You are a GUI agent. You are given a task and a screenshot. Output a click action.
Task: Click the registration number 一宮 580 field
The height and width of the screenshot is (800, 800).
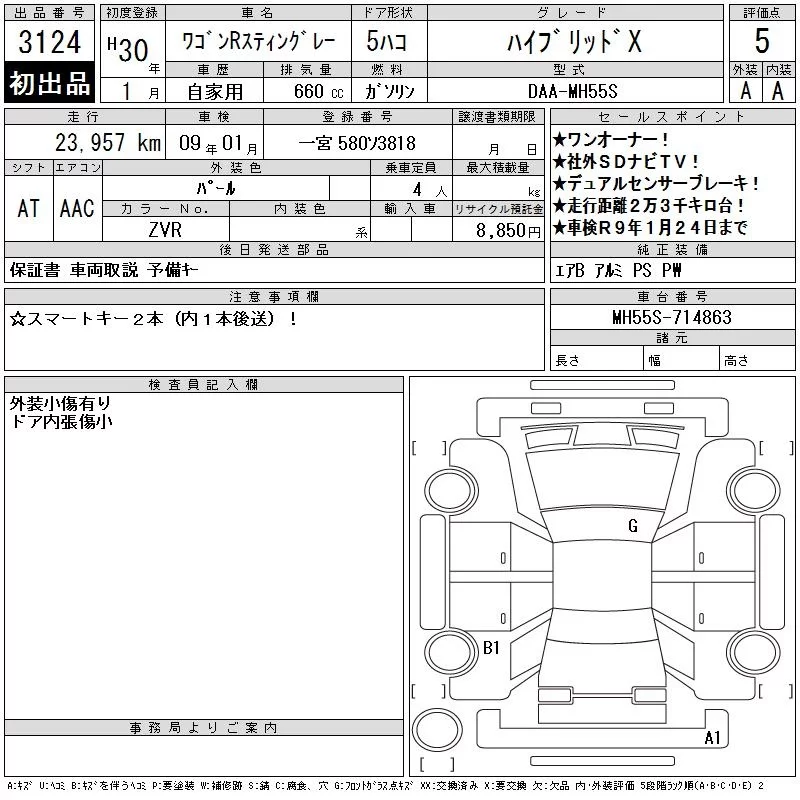(358, 143)
